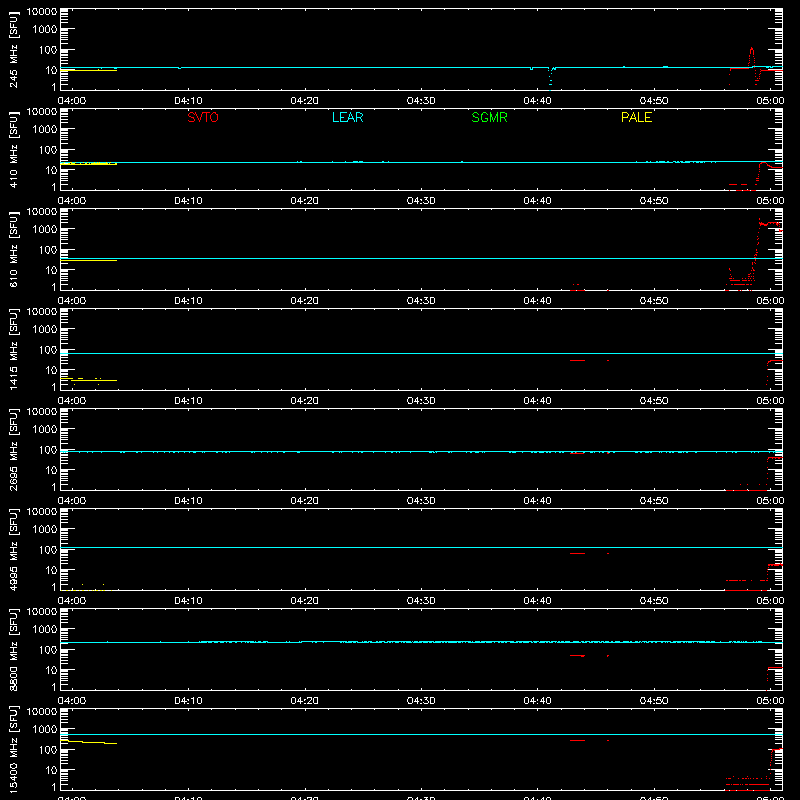This screenshot has height=800, width=800.
Task: Click 04:00 tick label under 4995 MHz panel
Action: [x=72, y=601]
